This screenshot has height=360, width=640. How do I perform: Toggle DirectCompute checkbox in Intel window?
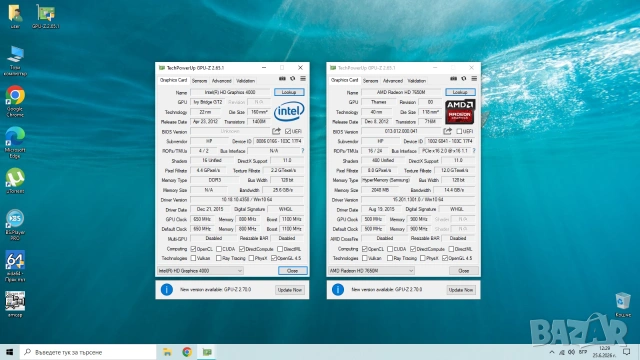click(242, 249)
